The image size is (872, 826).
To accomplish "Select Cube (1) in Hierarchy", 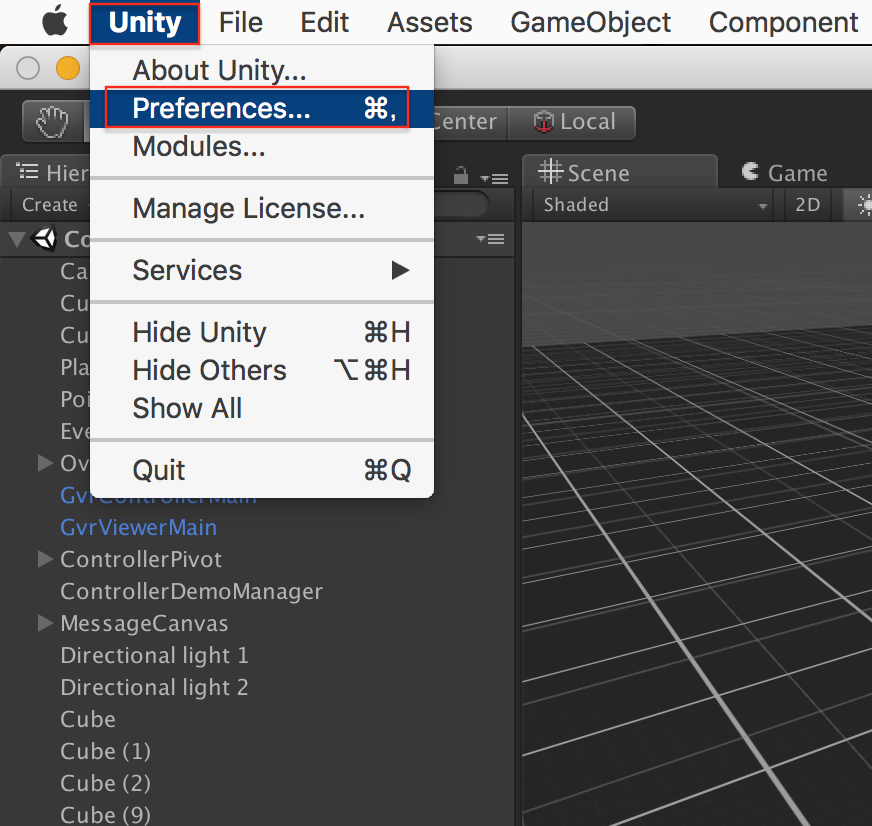I will 106,751.
